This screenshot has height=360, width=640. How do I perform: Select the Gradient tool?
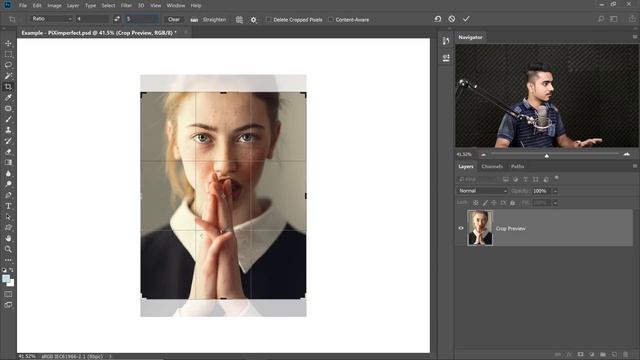(x=8, y=162)
